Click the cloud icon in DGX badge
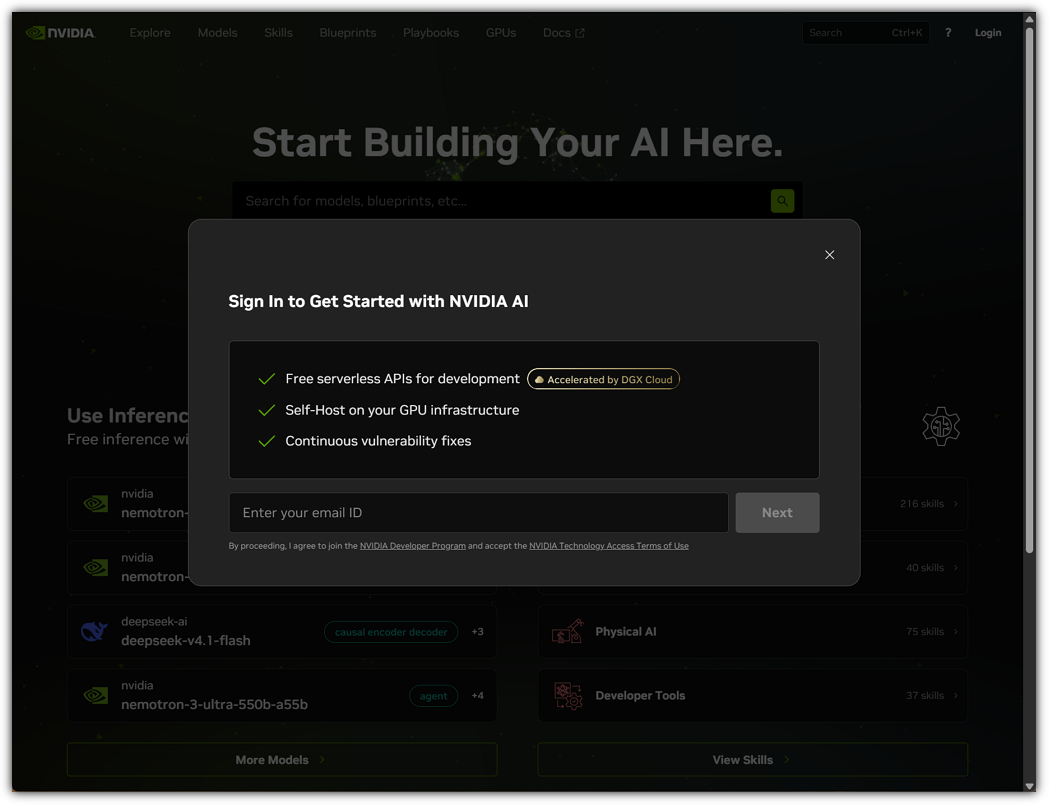This screenshot has height=805, width=1049. coord(539,379)
